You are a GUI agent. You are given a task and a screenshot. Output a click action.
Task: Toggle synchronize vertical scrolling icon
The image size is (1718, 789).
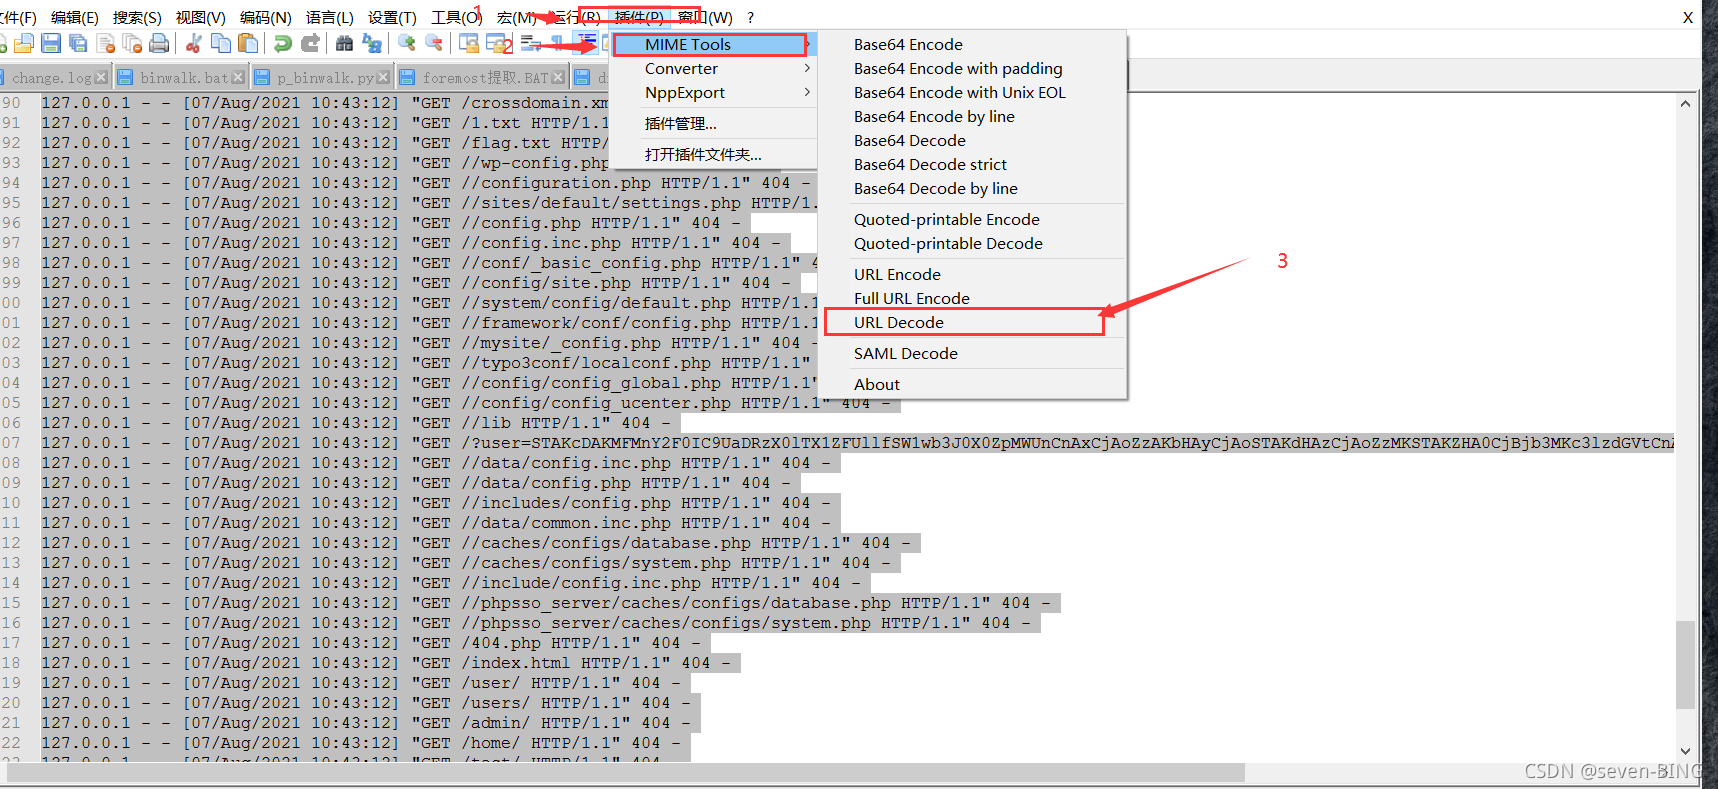(x=468, y=43)
